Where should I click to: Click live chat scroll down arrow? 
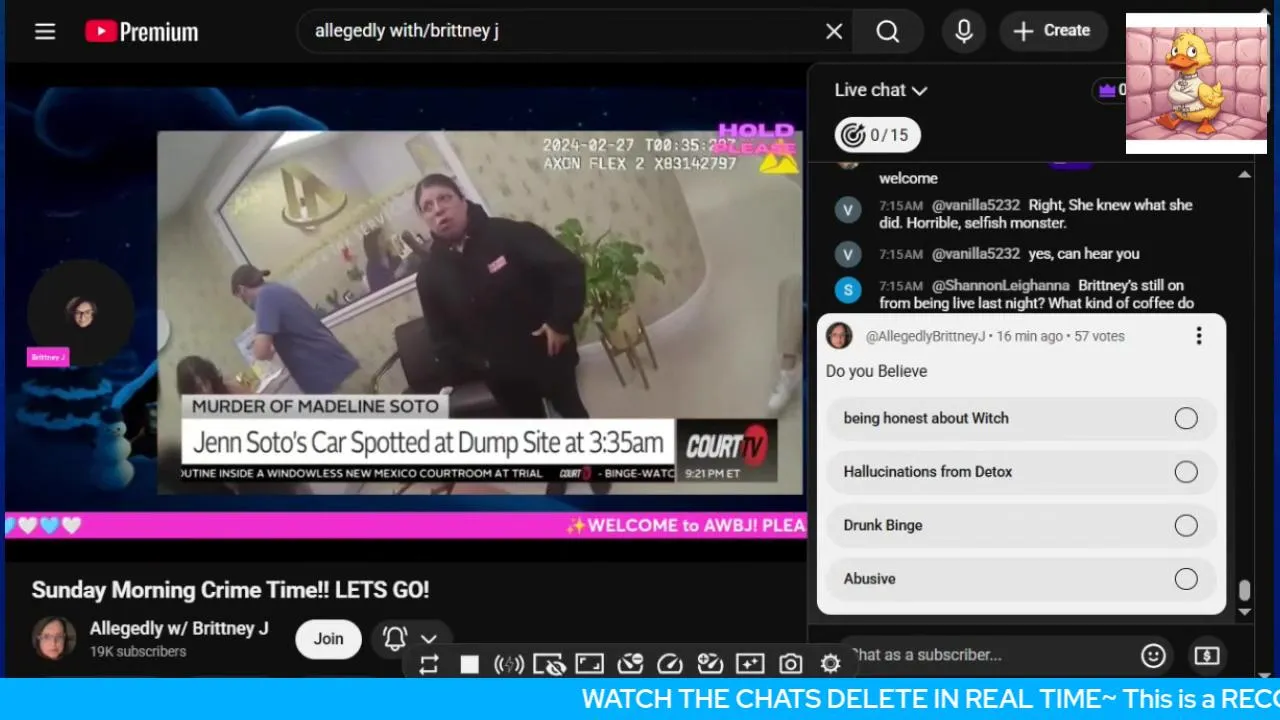[1244, 612]
